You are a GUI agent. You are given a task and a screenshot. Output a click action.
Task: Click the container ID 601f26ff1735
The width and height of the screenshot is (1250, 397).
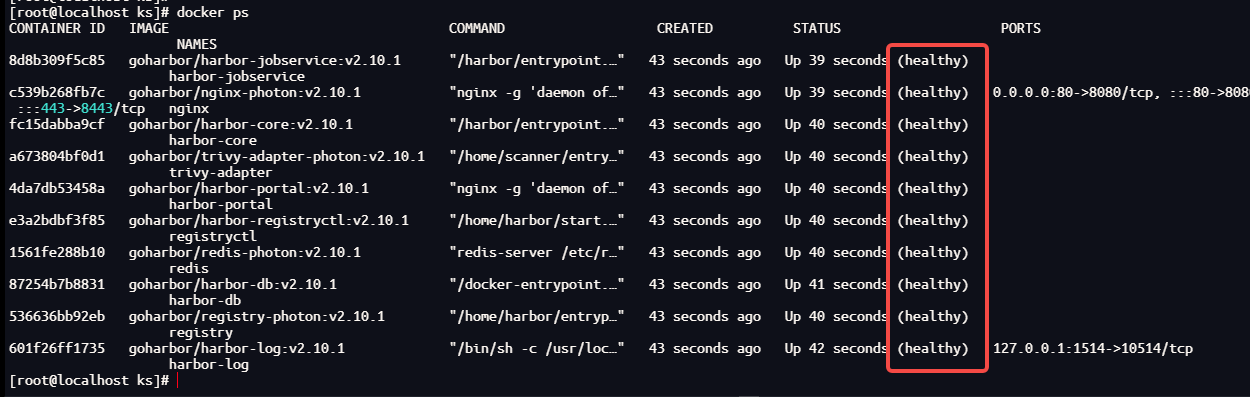coord(57,349)
